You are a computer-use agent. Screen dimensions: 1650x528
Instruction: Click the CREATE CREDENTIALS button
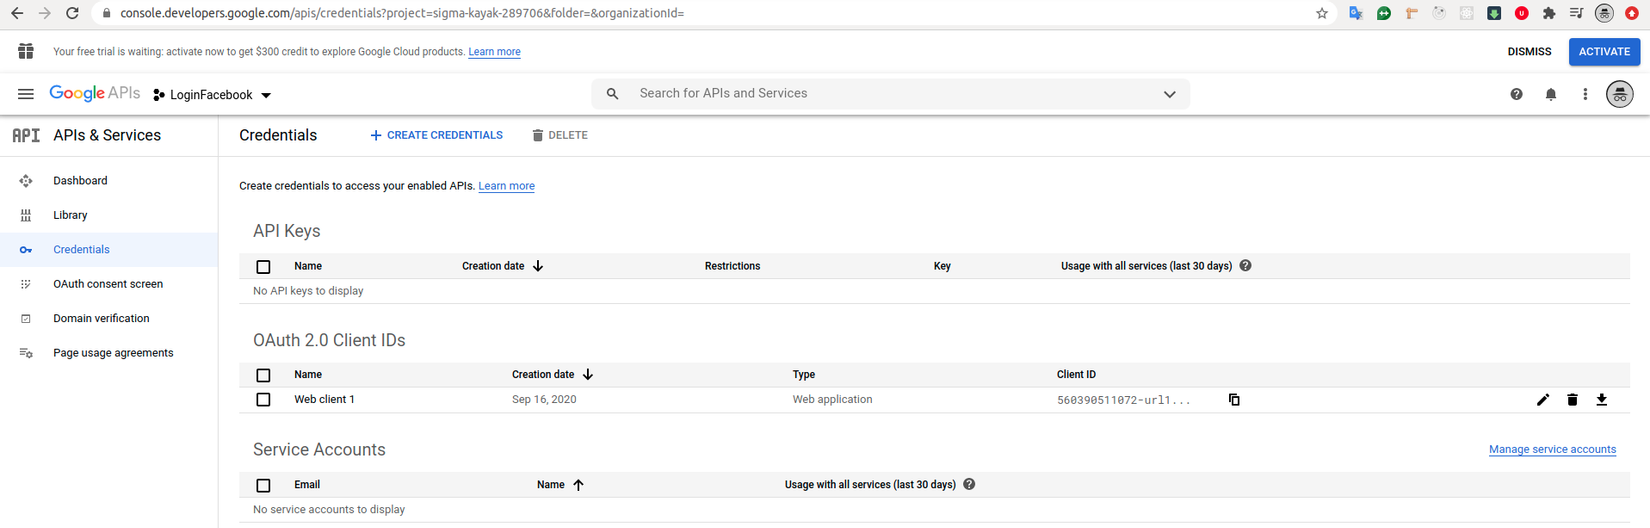(436, 135)
